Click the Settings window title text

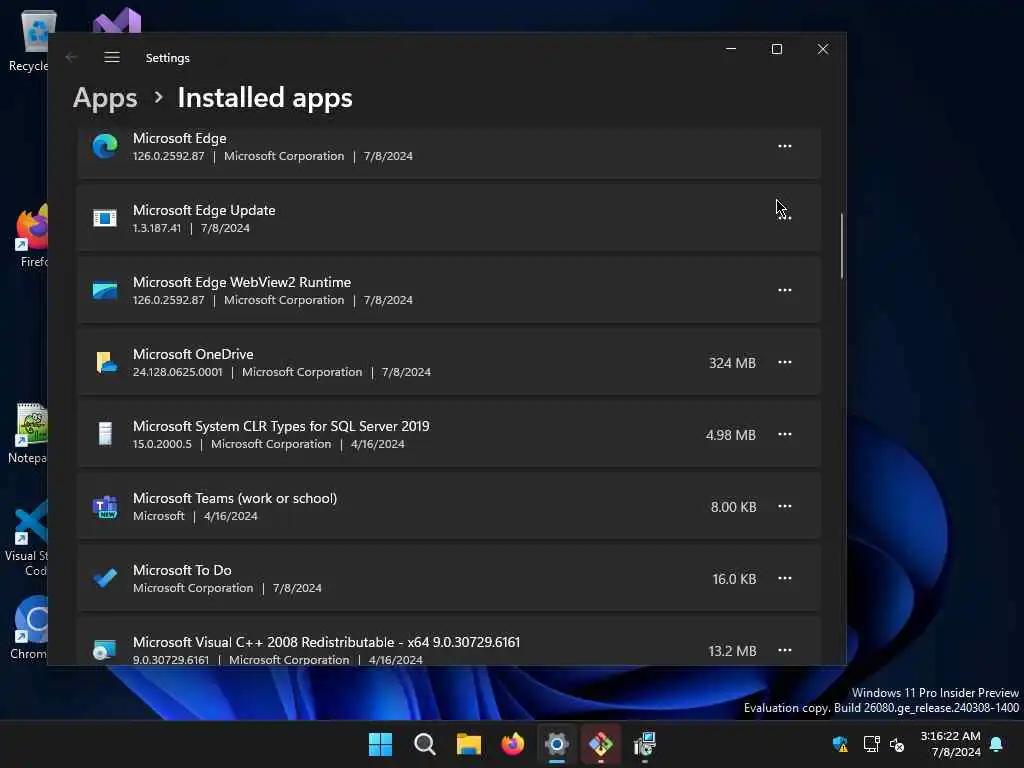point(168,58)
